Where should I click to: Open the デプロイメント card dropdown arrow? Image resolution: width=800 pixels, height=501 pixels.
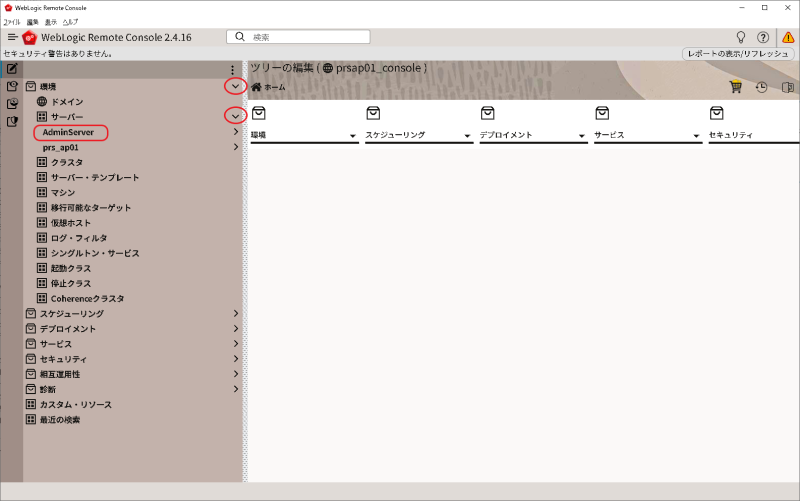(x=582, y=136)
